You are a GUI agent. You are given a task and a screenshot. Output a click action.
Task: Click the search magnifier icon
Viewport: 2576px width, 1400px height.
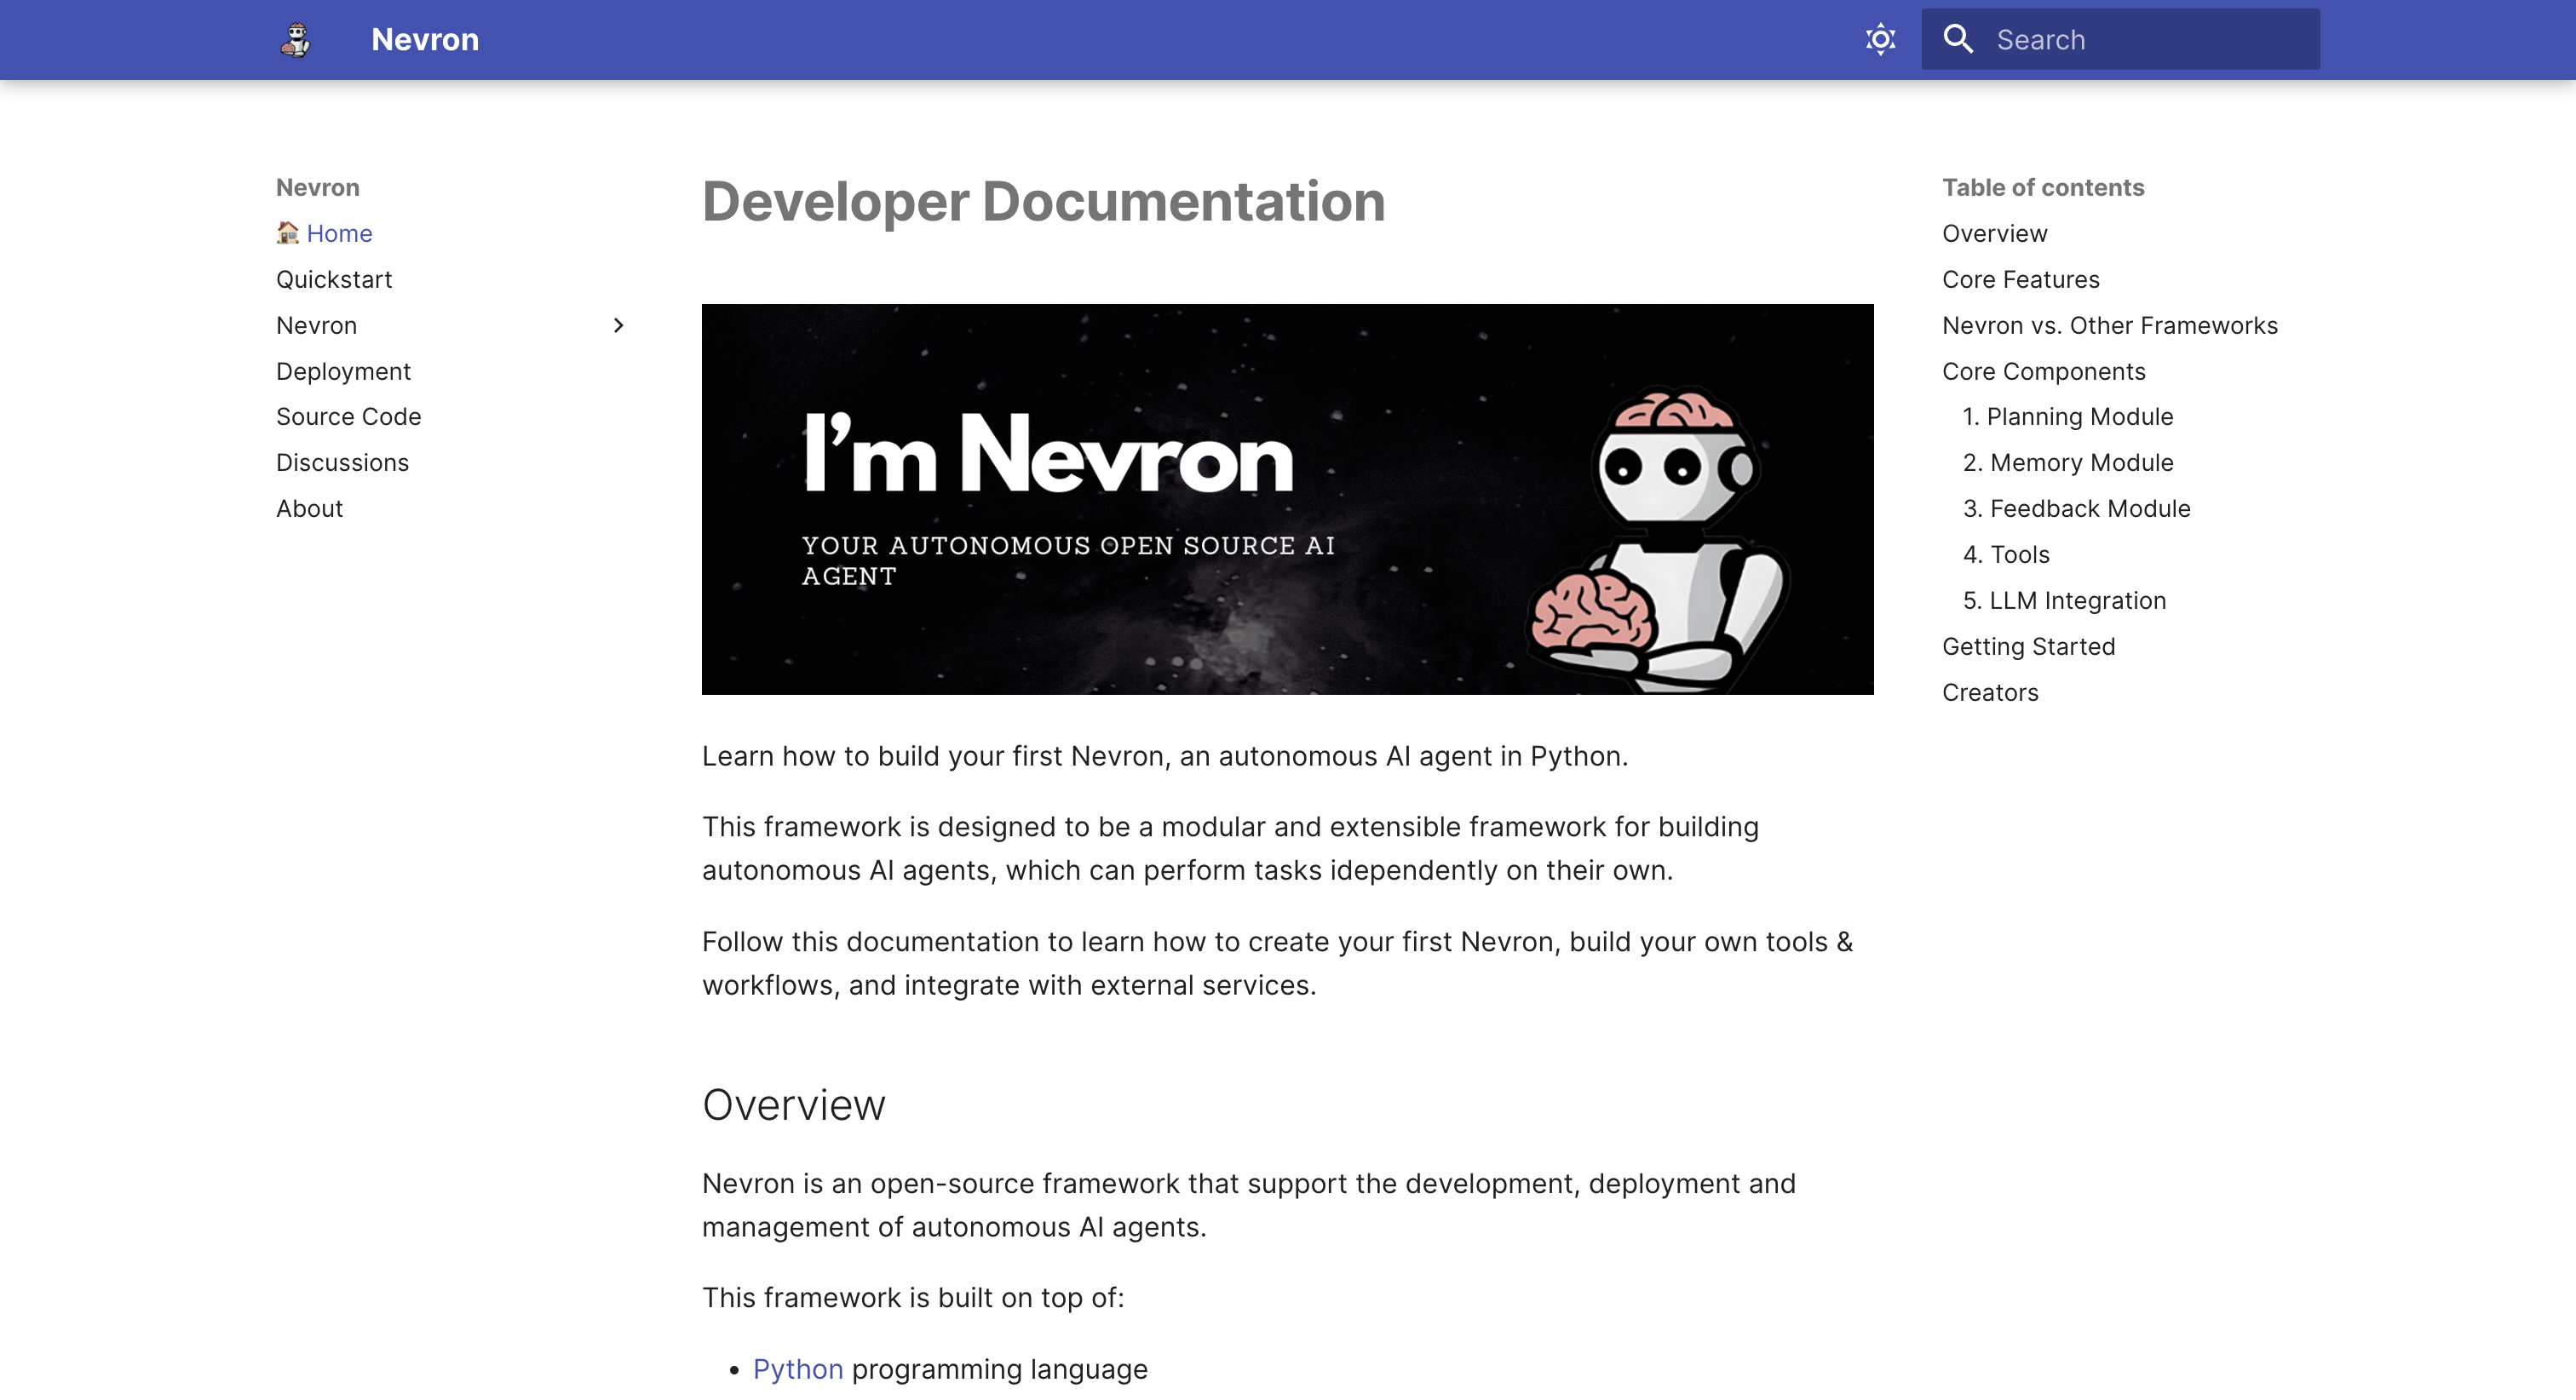click(1957, 40)
